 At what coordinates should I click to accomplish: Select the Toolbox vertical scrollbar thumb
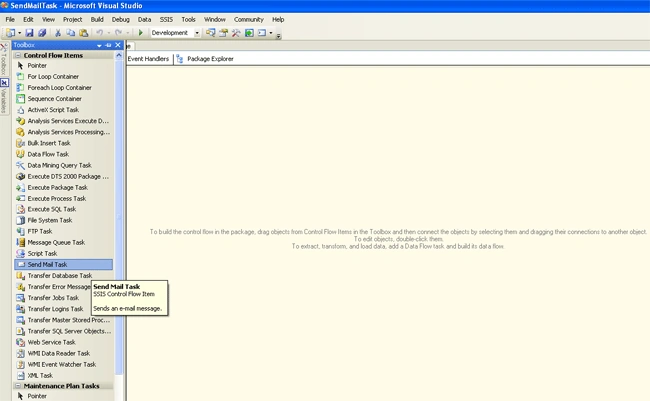(119, 218)
